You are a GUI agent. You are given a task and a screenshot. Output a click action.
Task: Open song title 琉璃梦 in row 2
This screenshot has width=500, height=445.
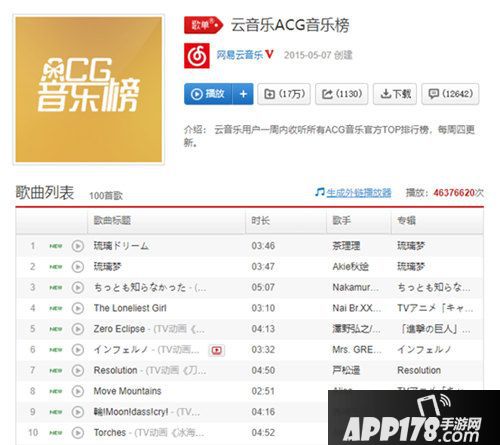tap(107, 267)
